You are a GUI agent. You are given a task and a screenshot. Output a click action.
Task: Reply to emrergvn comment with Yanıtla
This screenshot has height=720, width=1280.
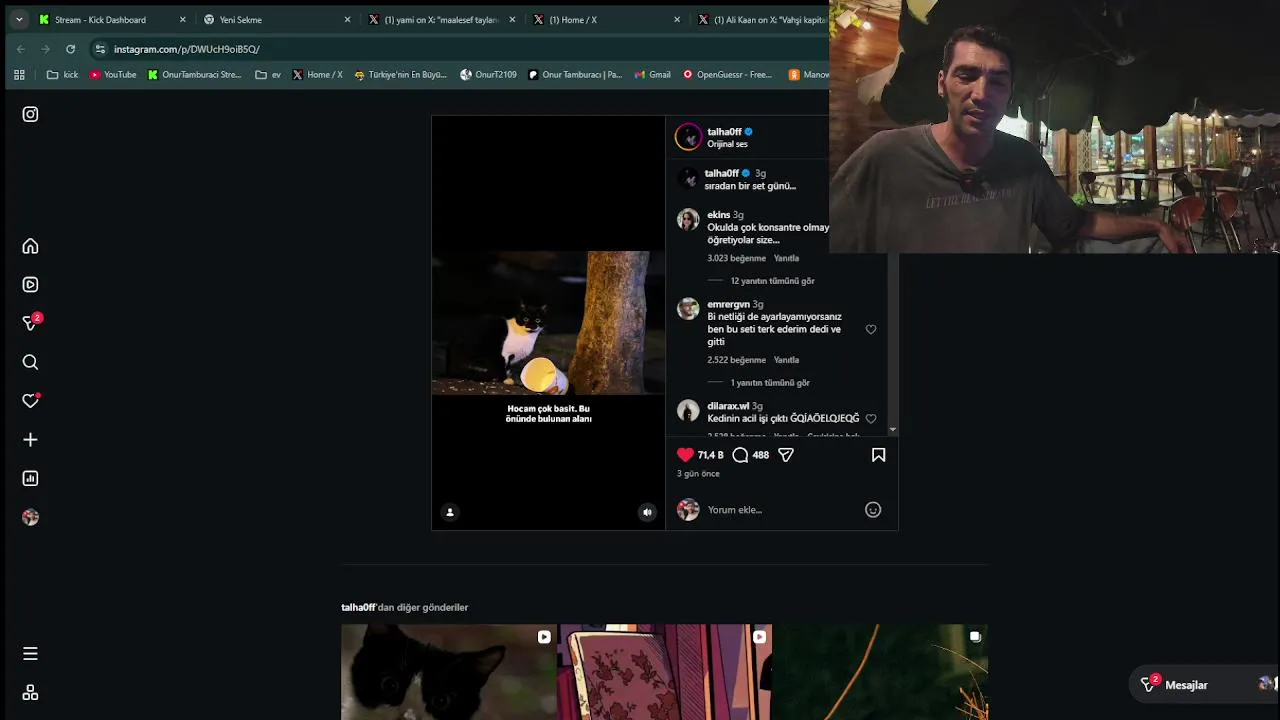click(786, 360)
